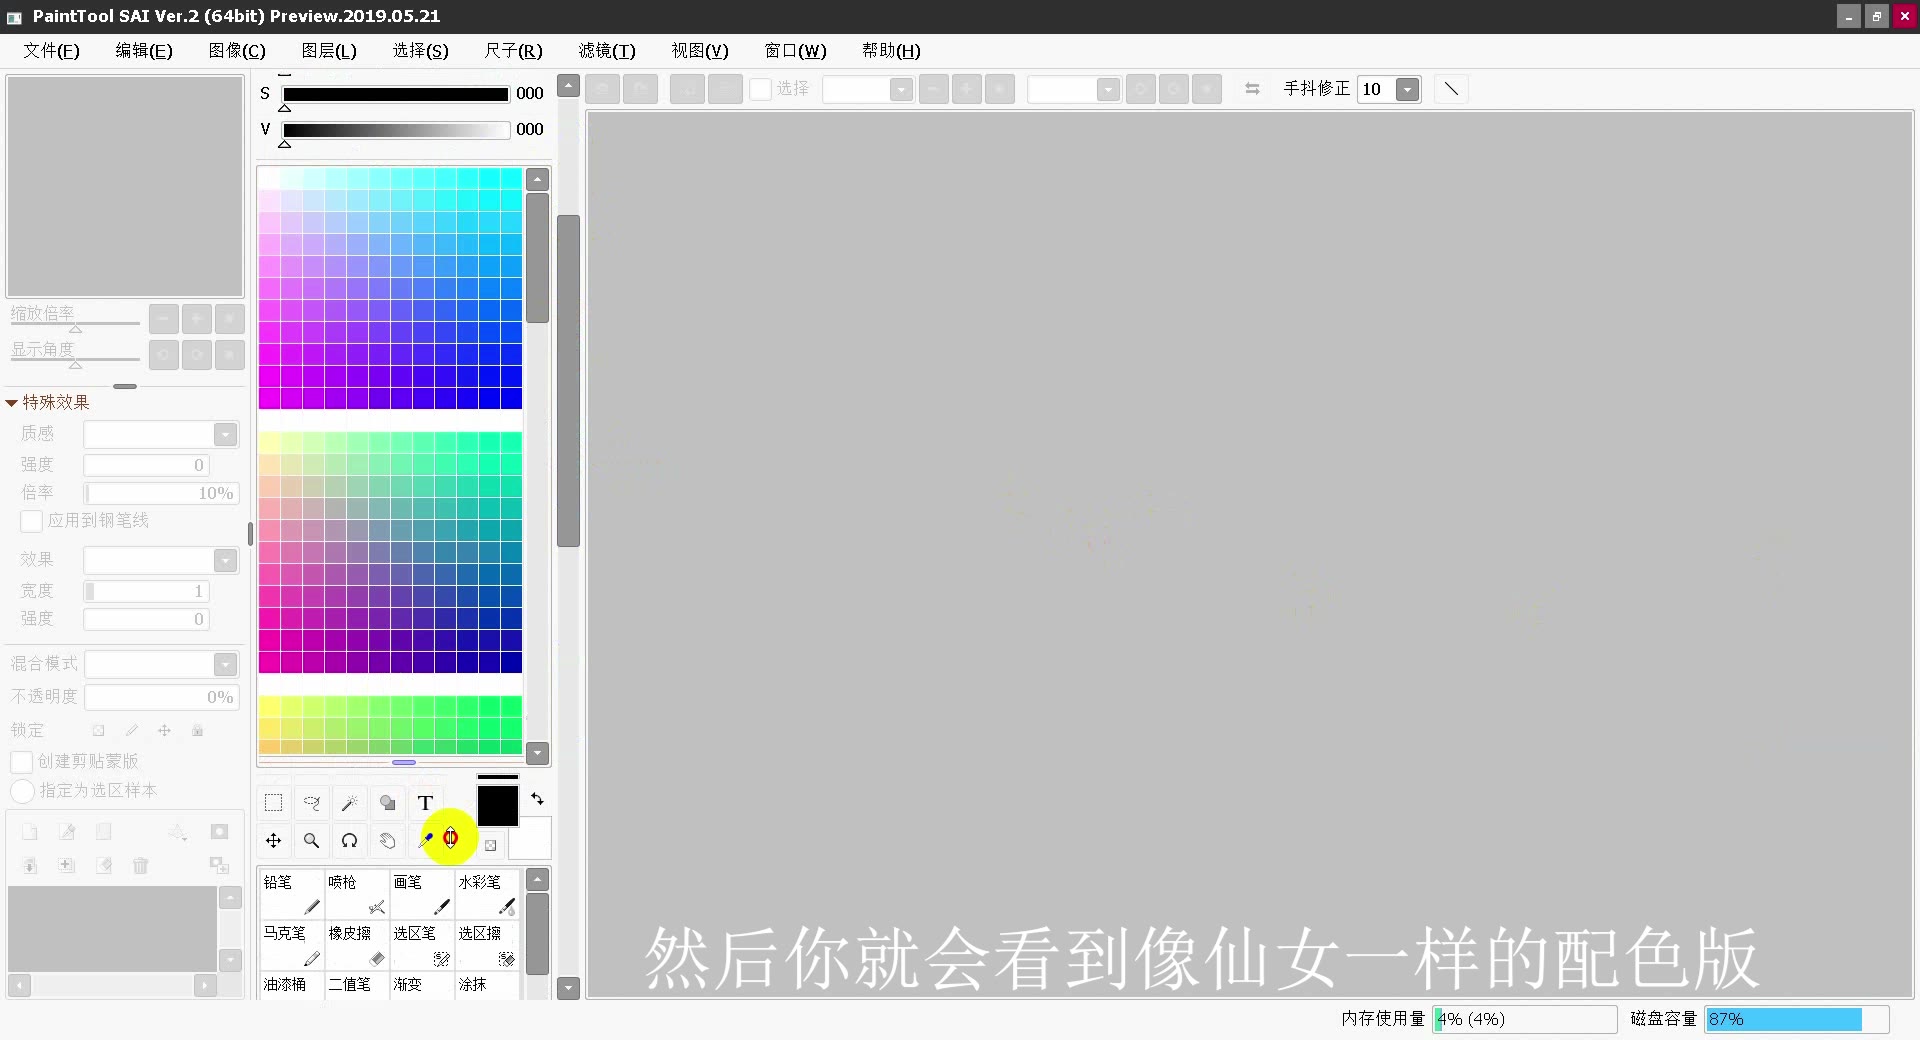Choose the 马克笔 marker tool

click(291, 945)
